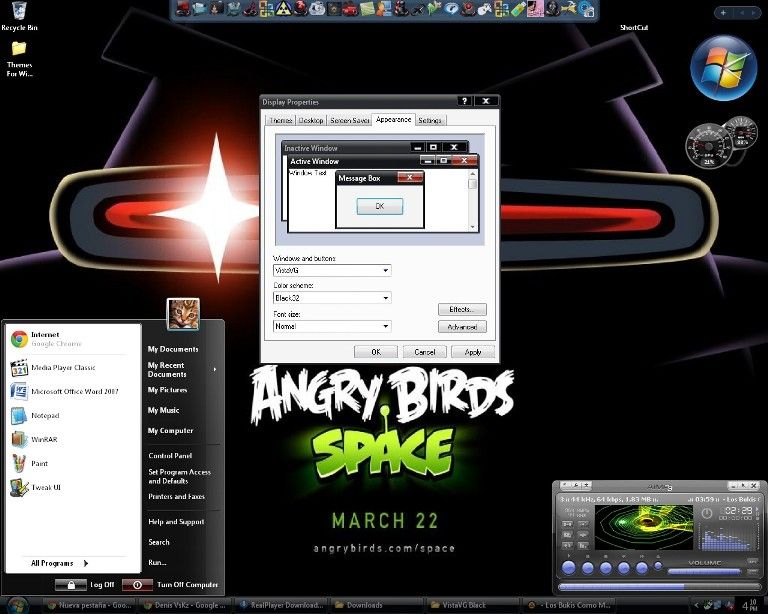Click the Effects... button
Image resolution: width=768 pixels, height=614 pixels.
pos(462,309)
